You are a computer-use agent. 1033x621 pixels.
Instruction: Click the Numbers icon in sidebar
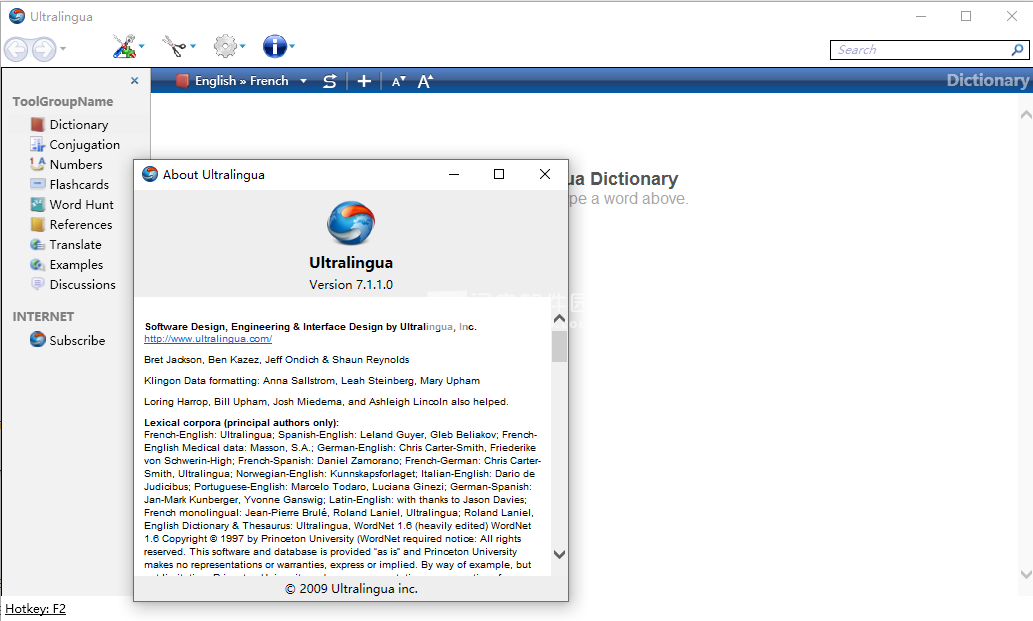[x=38, y=164]
